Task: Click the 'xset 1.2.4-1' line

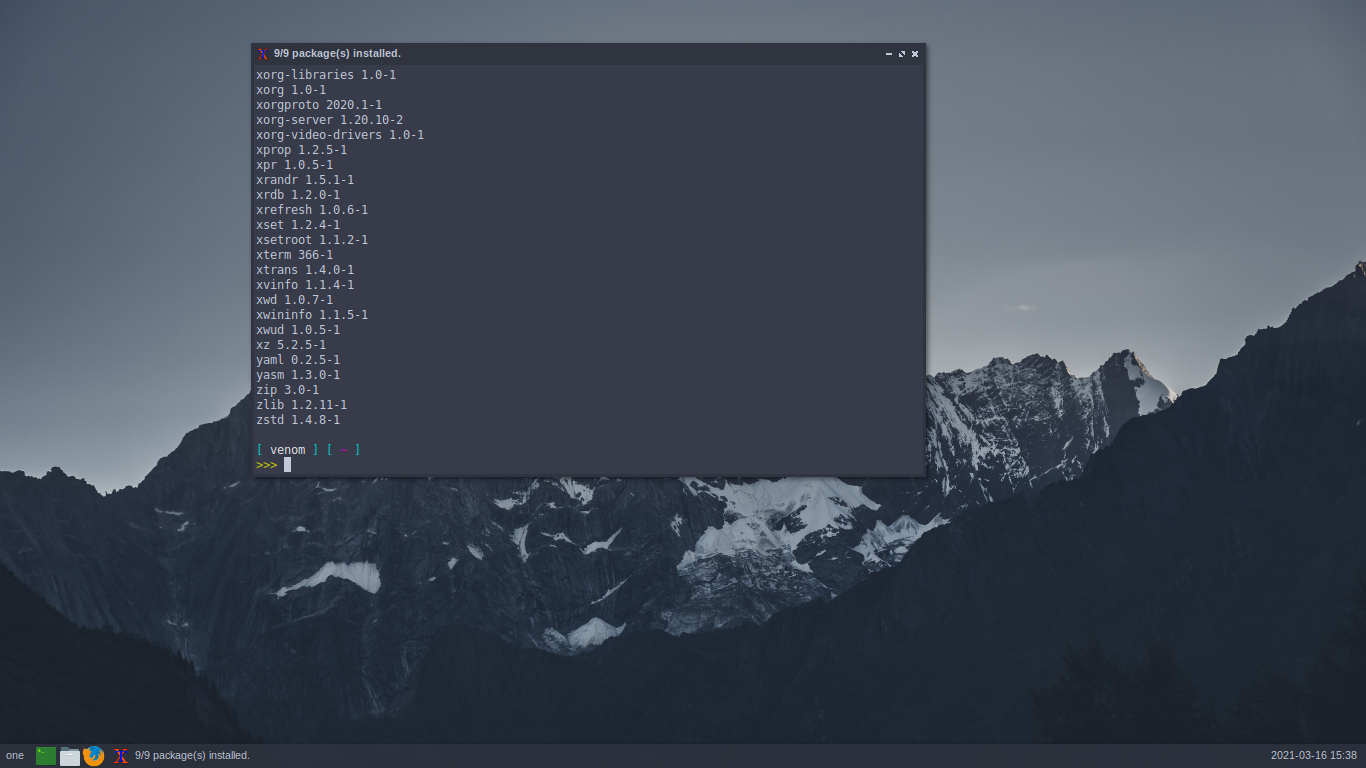Action: [x=298, y=225]
